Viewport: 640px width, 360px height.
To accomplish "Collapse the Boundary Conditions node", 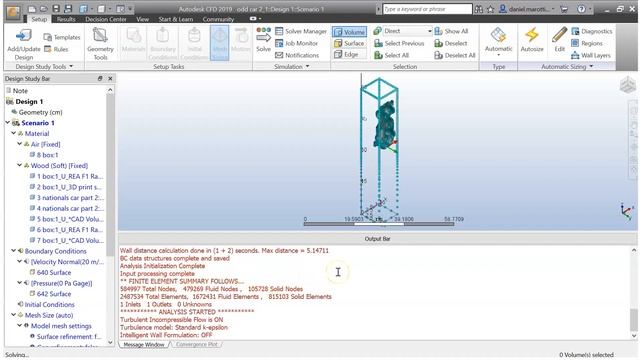I will [13, 251].
